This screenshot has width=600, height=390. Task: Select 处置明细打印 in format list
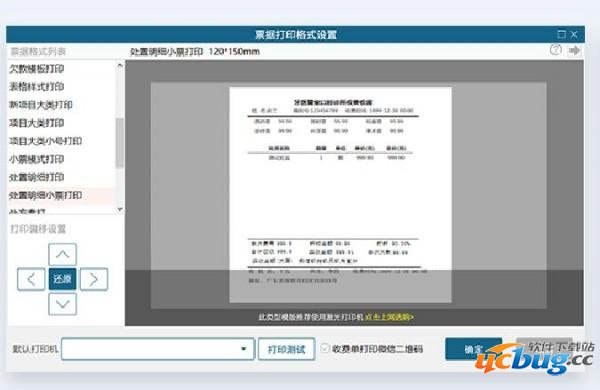pyautogui.click(x=36, y=177)
